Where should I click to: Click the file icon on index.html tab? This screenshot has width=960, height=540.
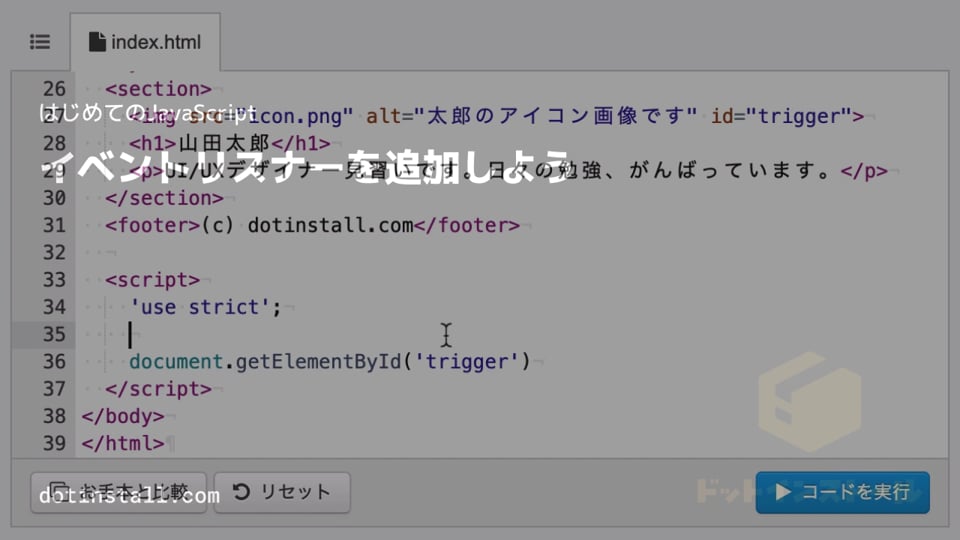pyautogui.click(x=97, y=42)
